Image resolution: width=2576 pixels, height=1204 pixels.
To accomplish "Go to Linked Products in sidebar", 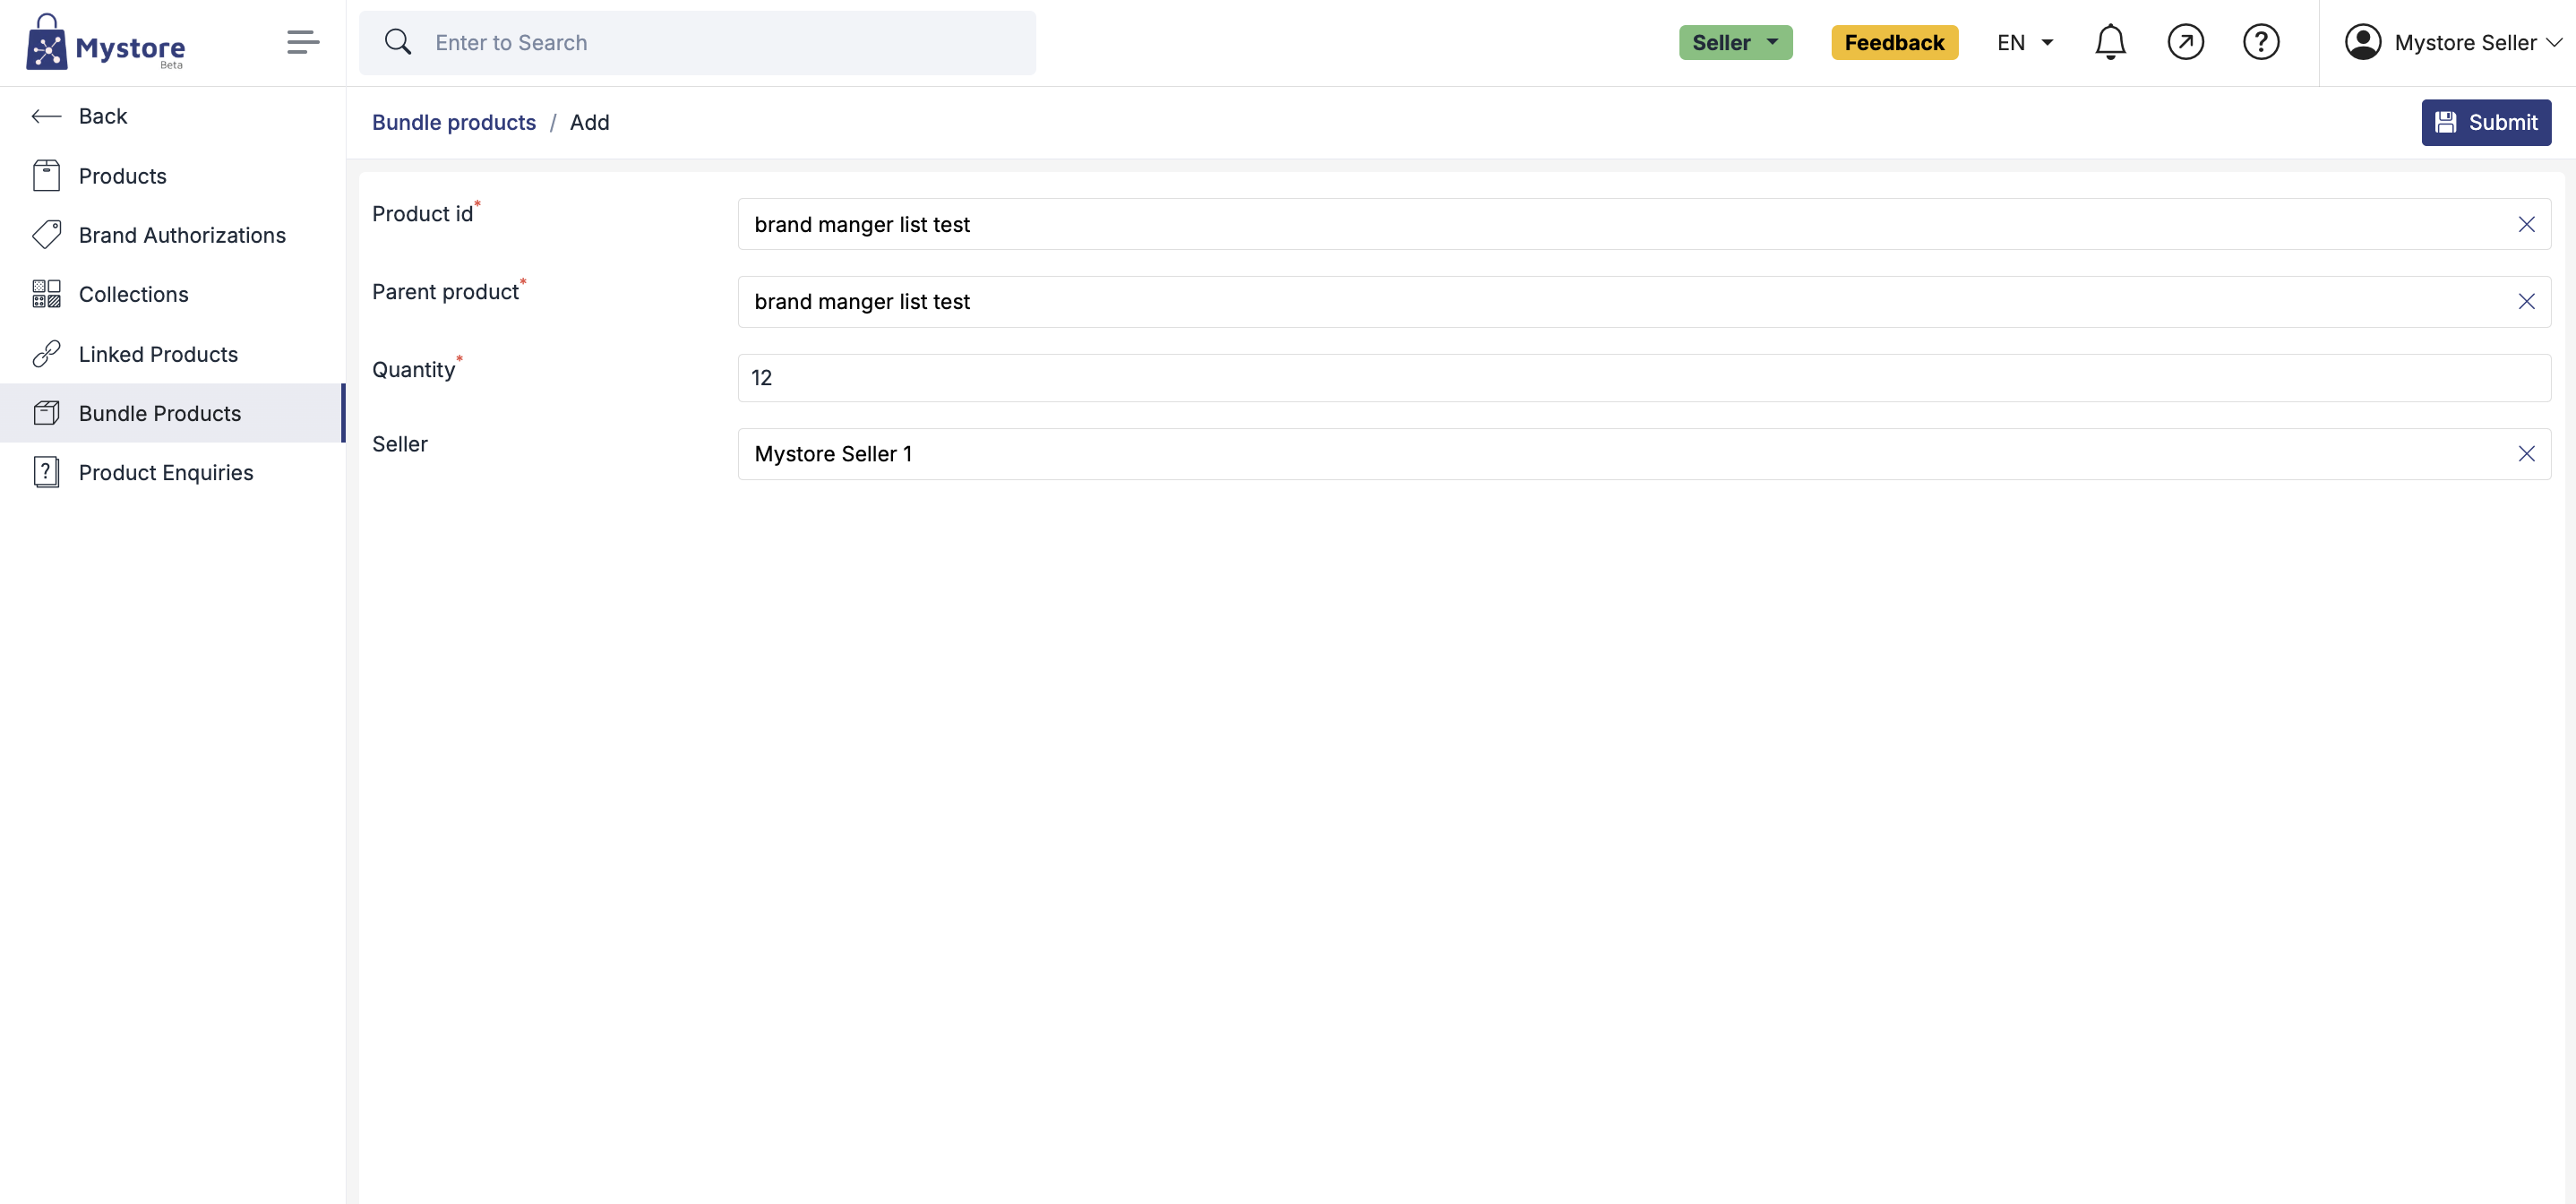I will (158, 354).
